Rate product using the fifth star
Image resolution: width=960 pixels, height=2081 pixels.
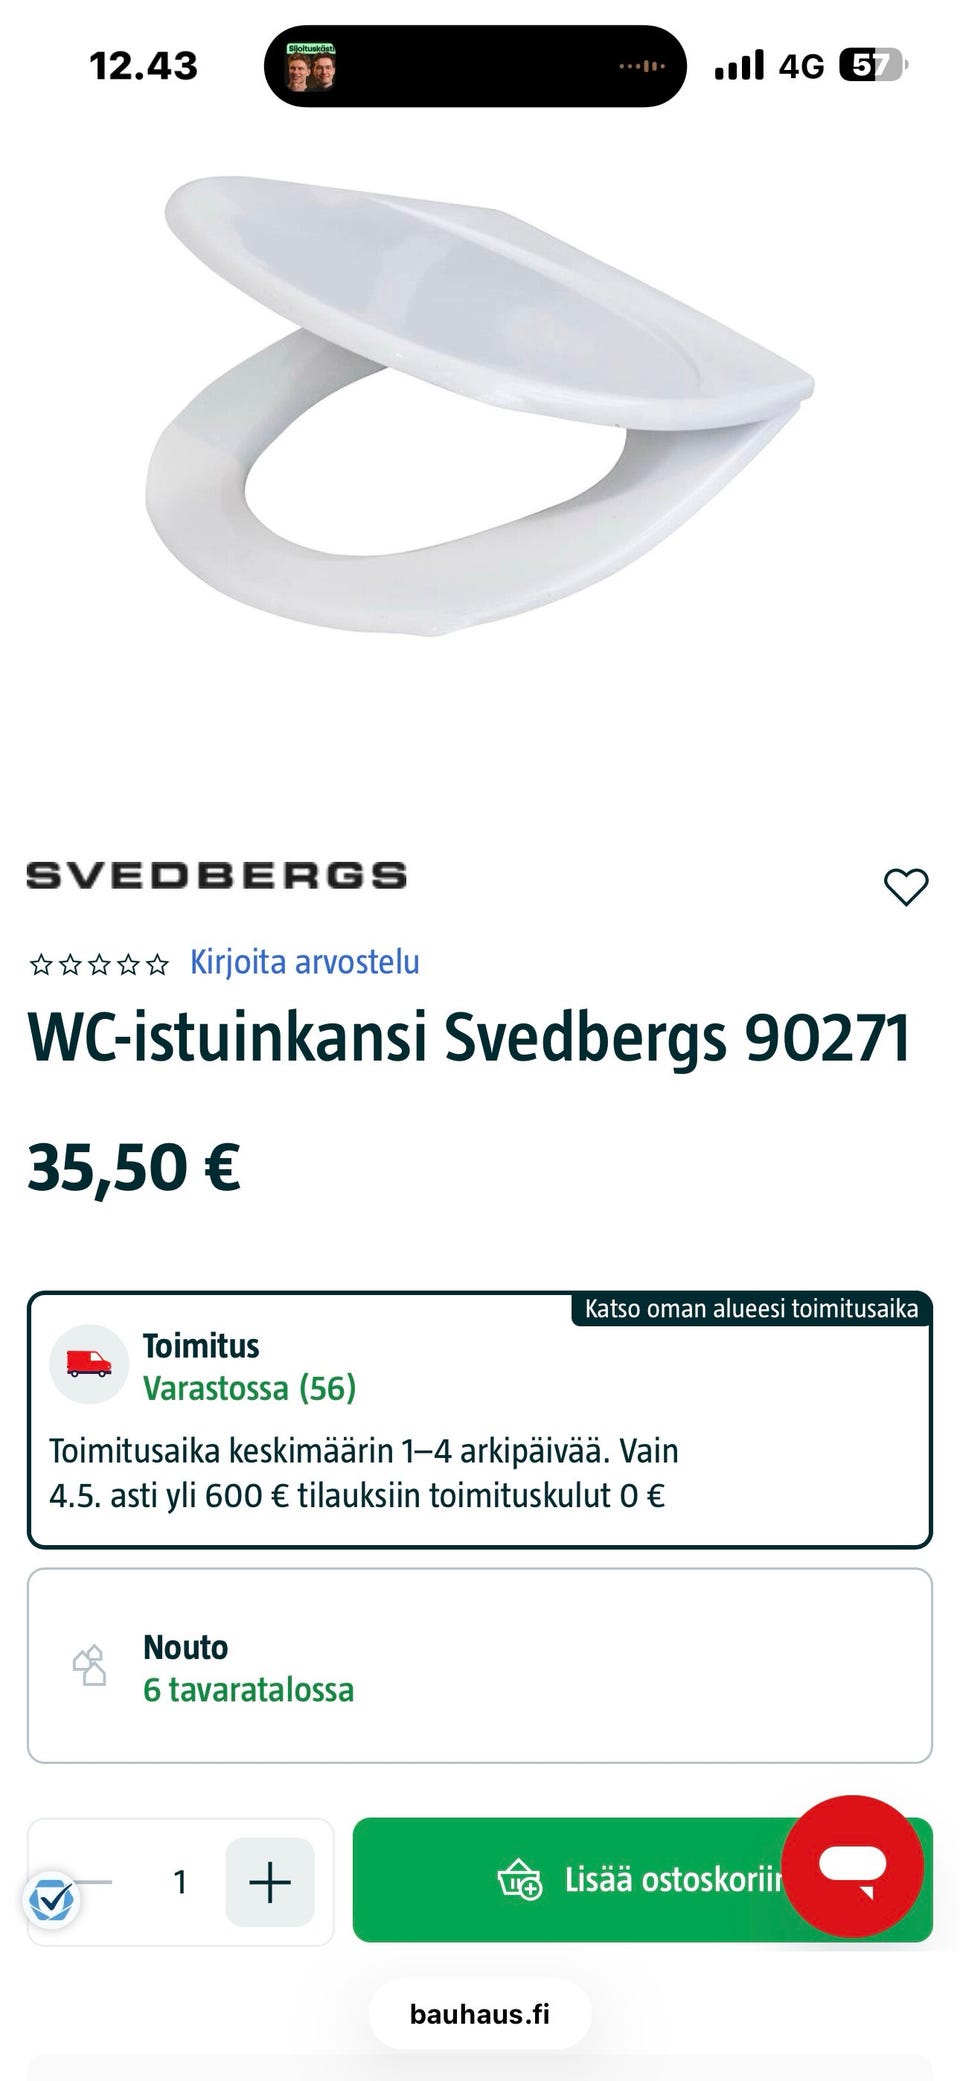pyautogui.click(x=157, y=964)
